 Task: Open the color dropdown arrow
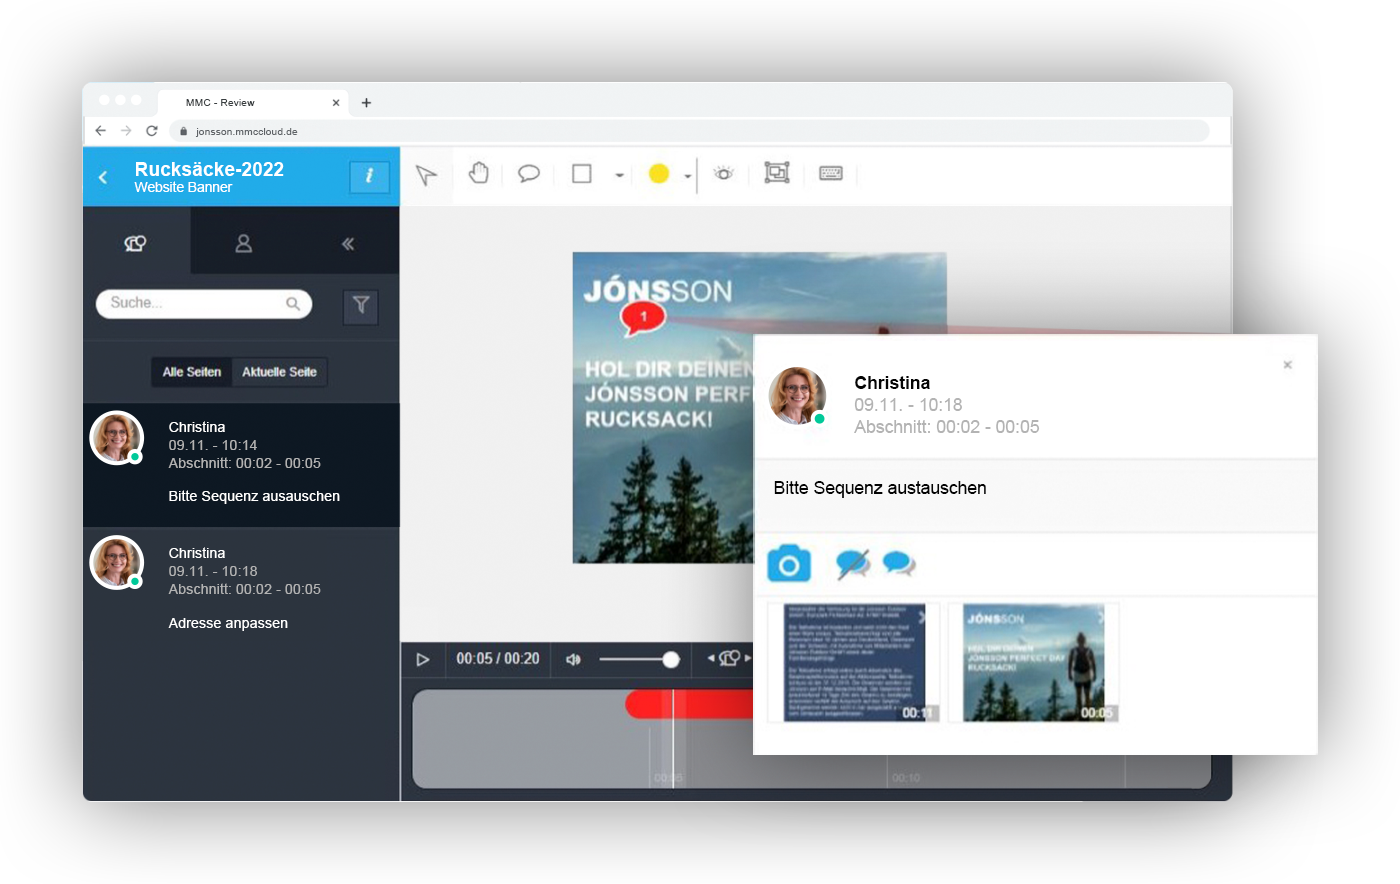(688, 176)
